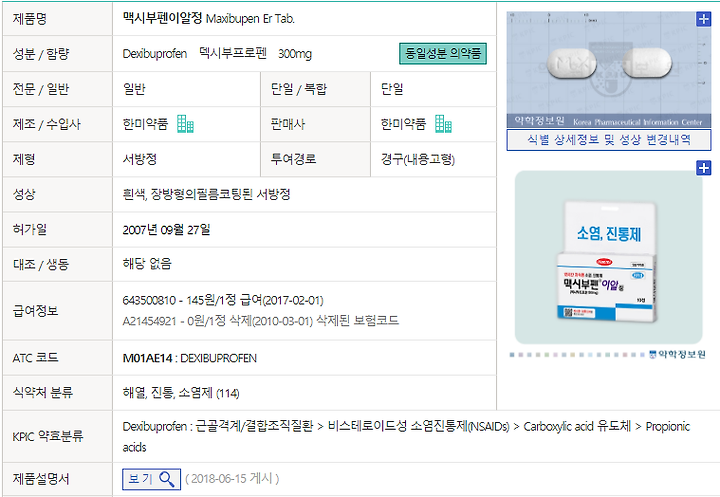The height and width of the screenshot is (497, 720).
Task: Click the 식약처 분류 row label
Action: [43, 393]
